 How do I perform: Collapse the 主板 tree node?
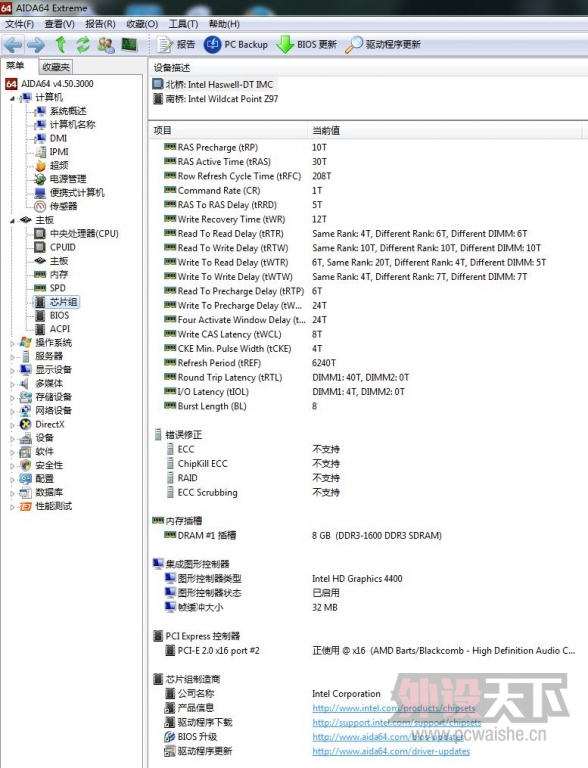click(x=12, y=220)
